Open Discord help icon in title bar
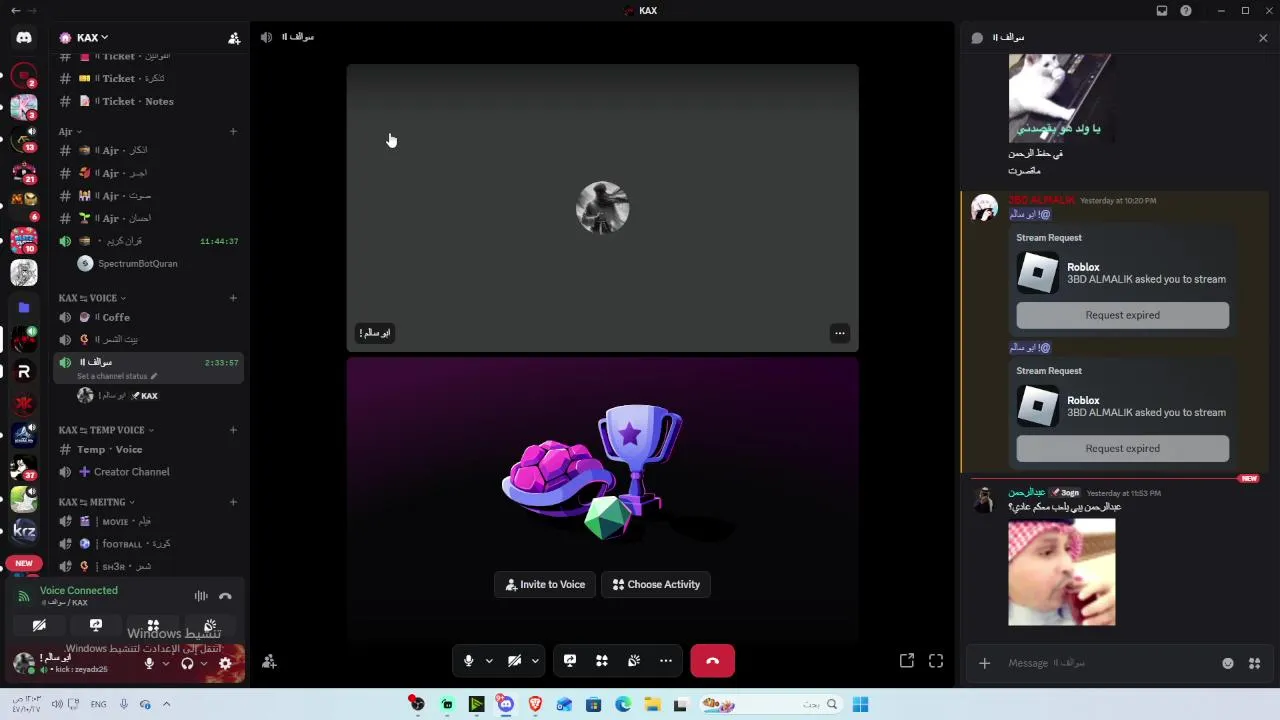Viewport: 1280px width, 720px height. (1186, 11)
